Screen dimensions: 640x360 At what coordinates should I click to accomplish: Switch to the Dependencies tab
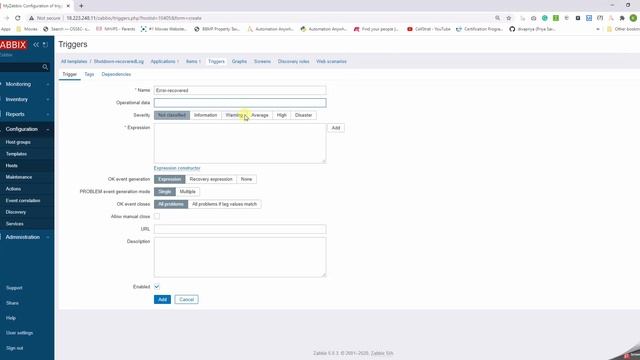pos(116,74)
